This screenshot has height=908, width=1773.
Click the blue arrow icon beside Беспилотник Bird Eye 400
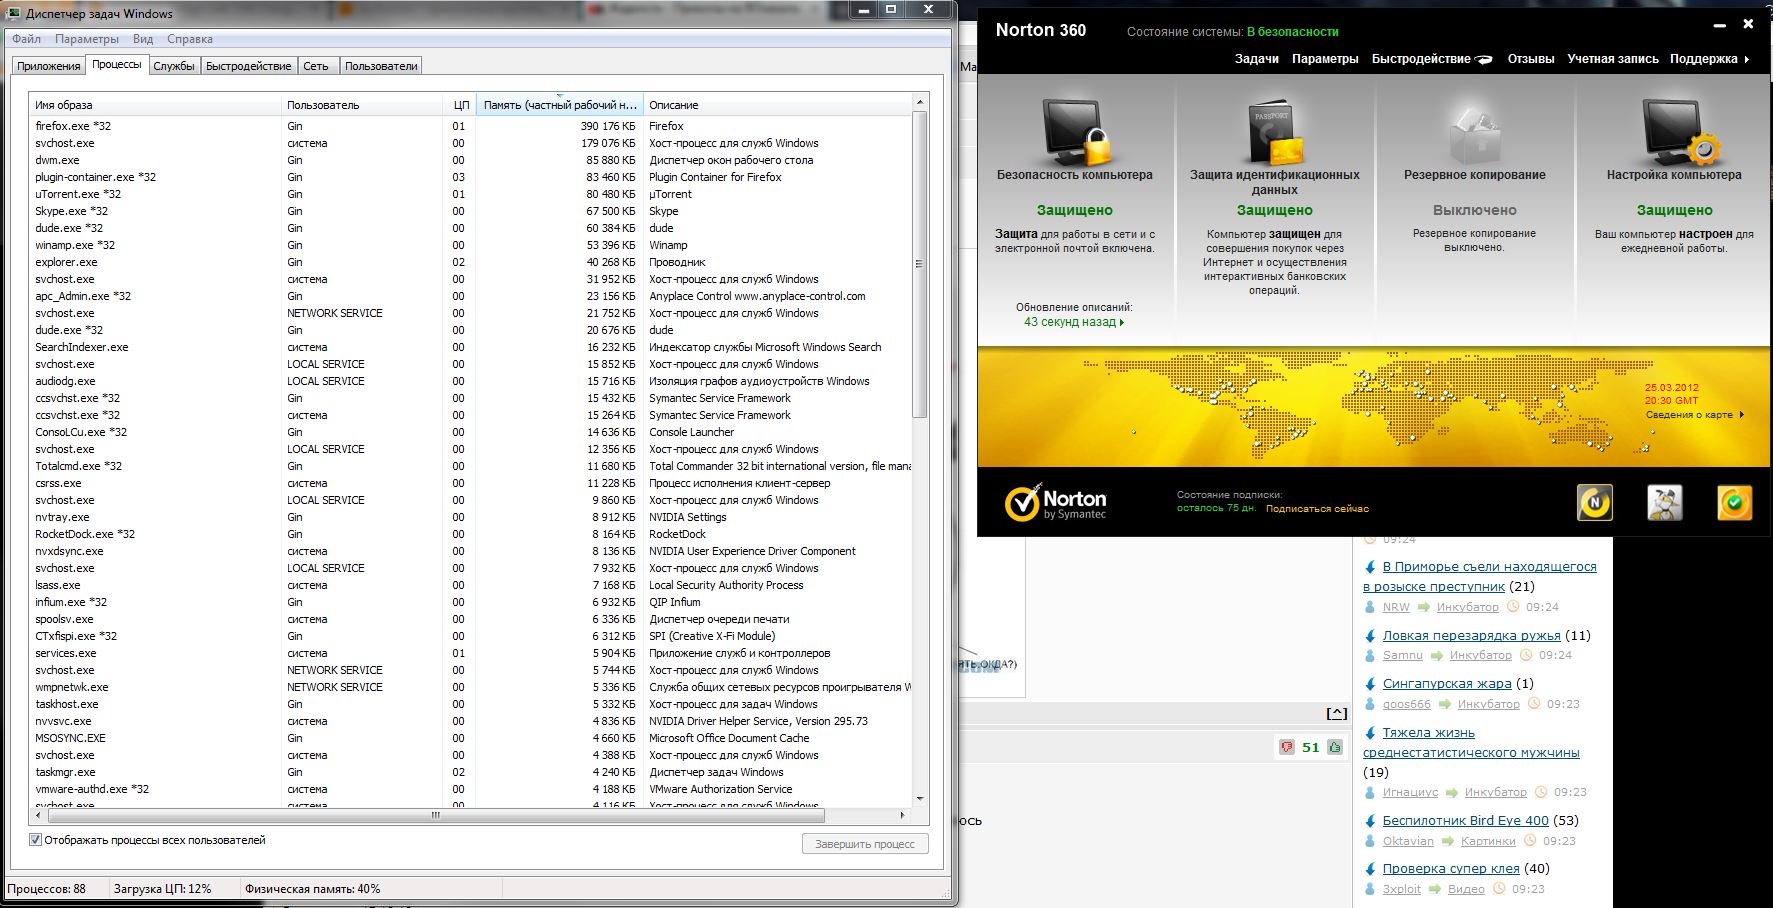point(1370,821)
